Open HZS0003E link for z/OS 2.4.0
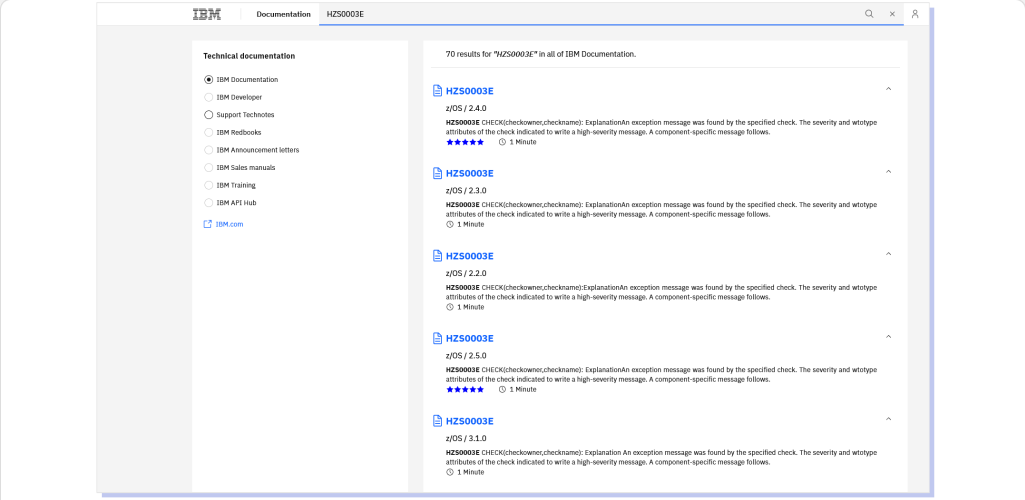Screen dimensions: 1025x500 coord(469,91)
